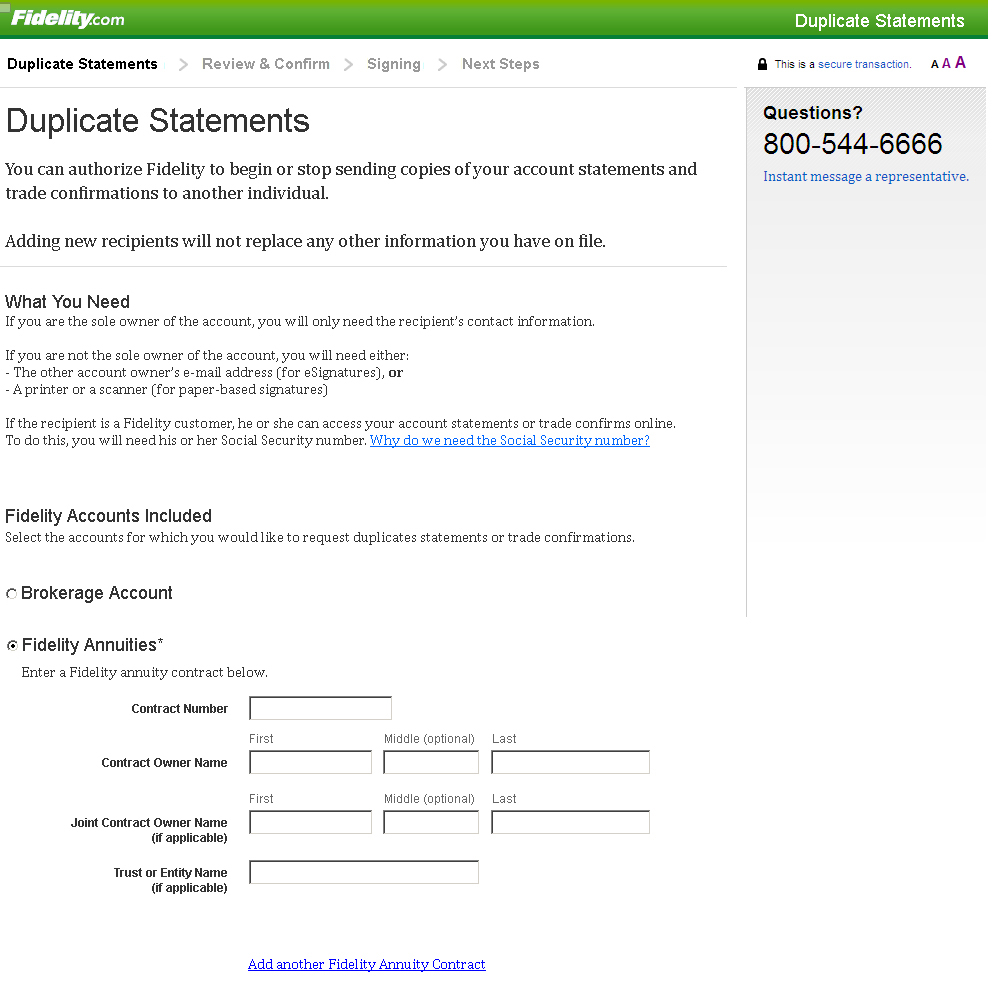Click Duplicate Statements in the green header
The width and height of the screenshot is (992, 1000).
[879, 21]
